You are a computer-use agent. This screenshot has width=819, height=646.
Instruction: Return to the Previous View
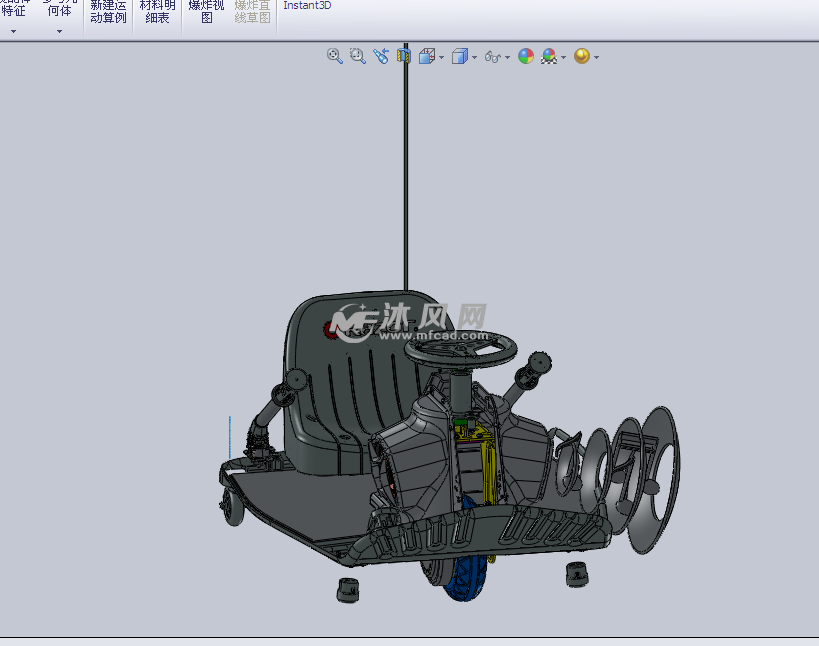click(381, 56)
